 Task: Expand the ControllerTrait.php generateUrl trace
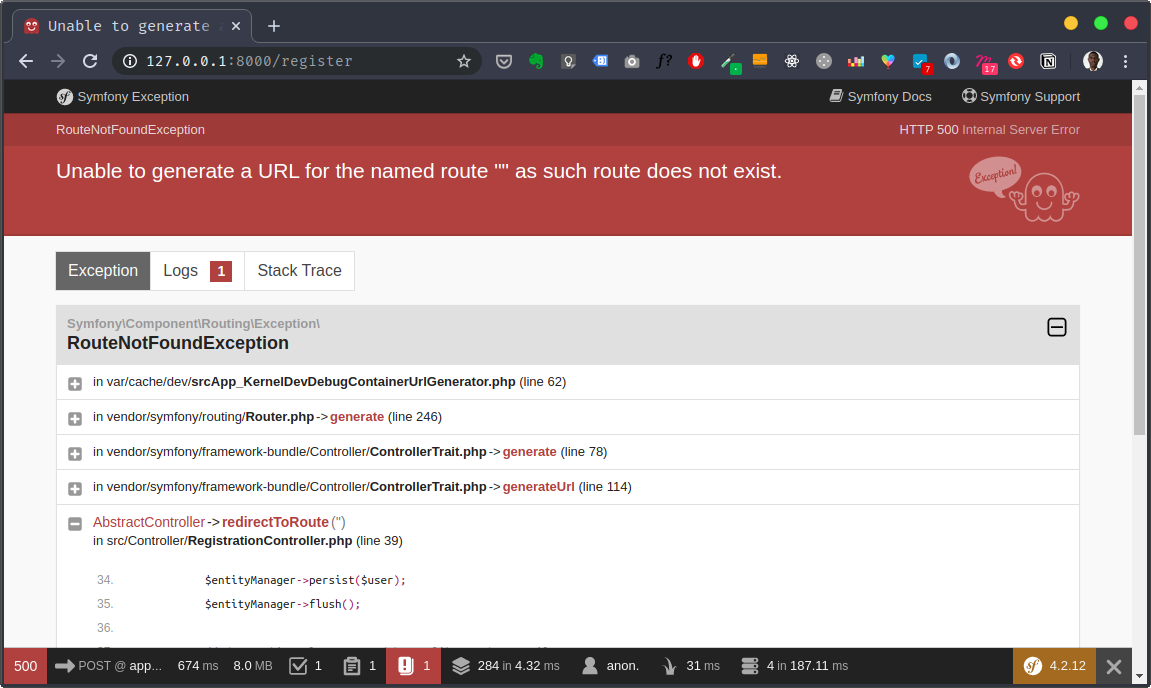point(75,488)
